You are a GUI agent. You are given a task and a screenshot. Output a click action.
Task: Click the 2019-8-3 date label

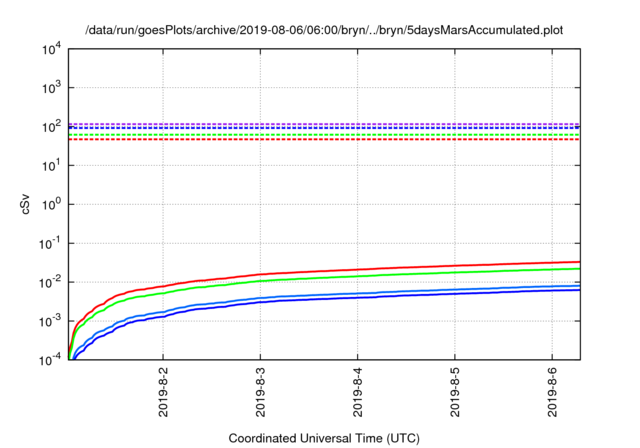coord(260,392)
